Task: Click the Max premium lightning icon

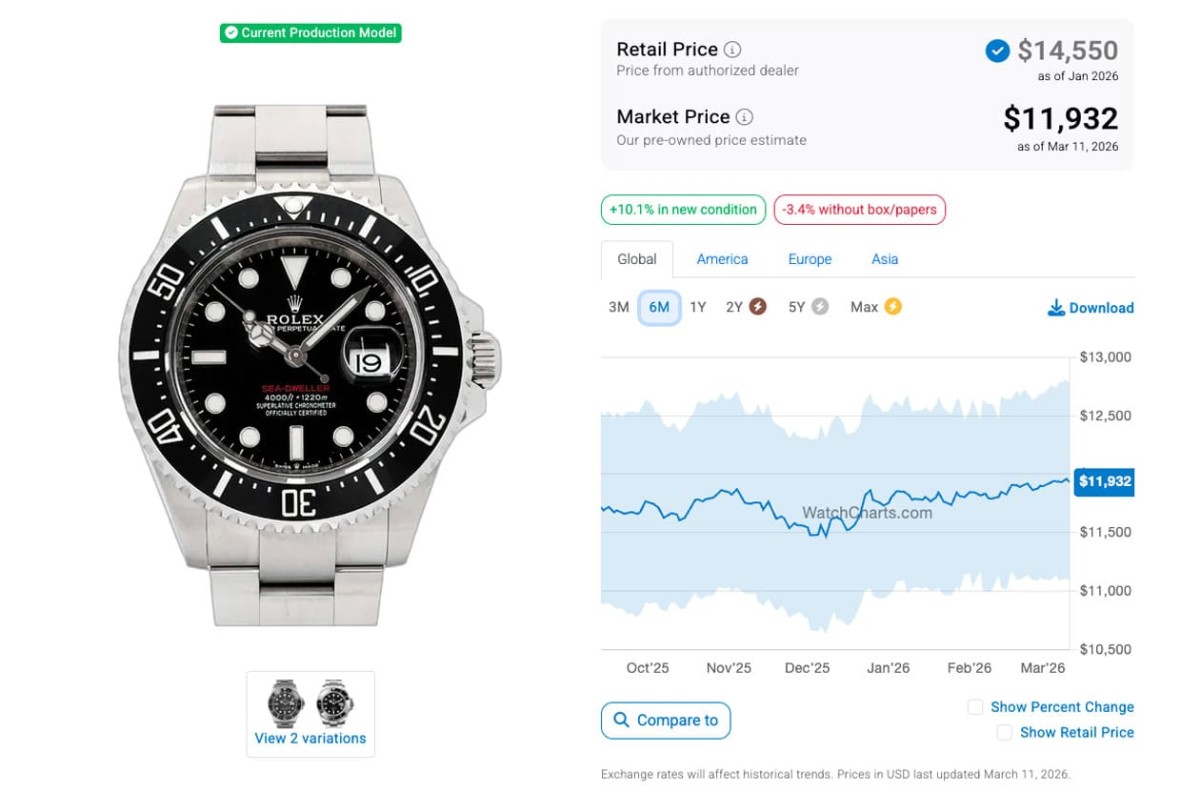Action: coord(892,307)
